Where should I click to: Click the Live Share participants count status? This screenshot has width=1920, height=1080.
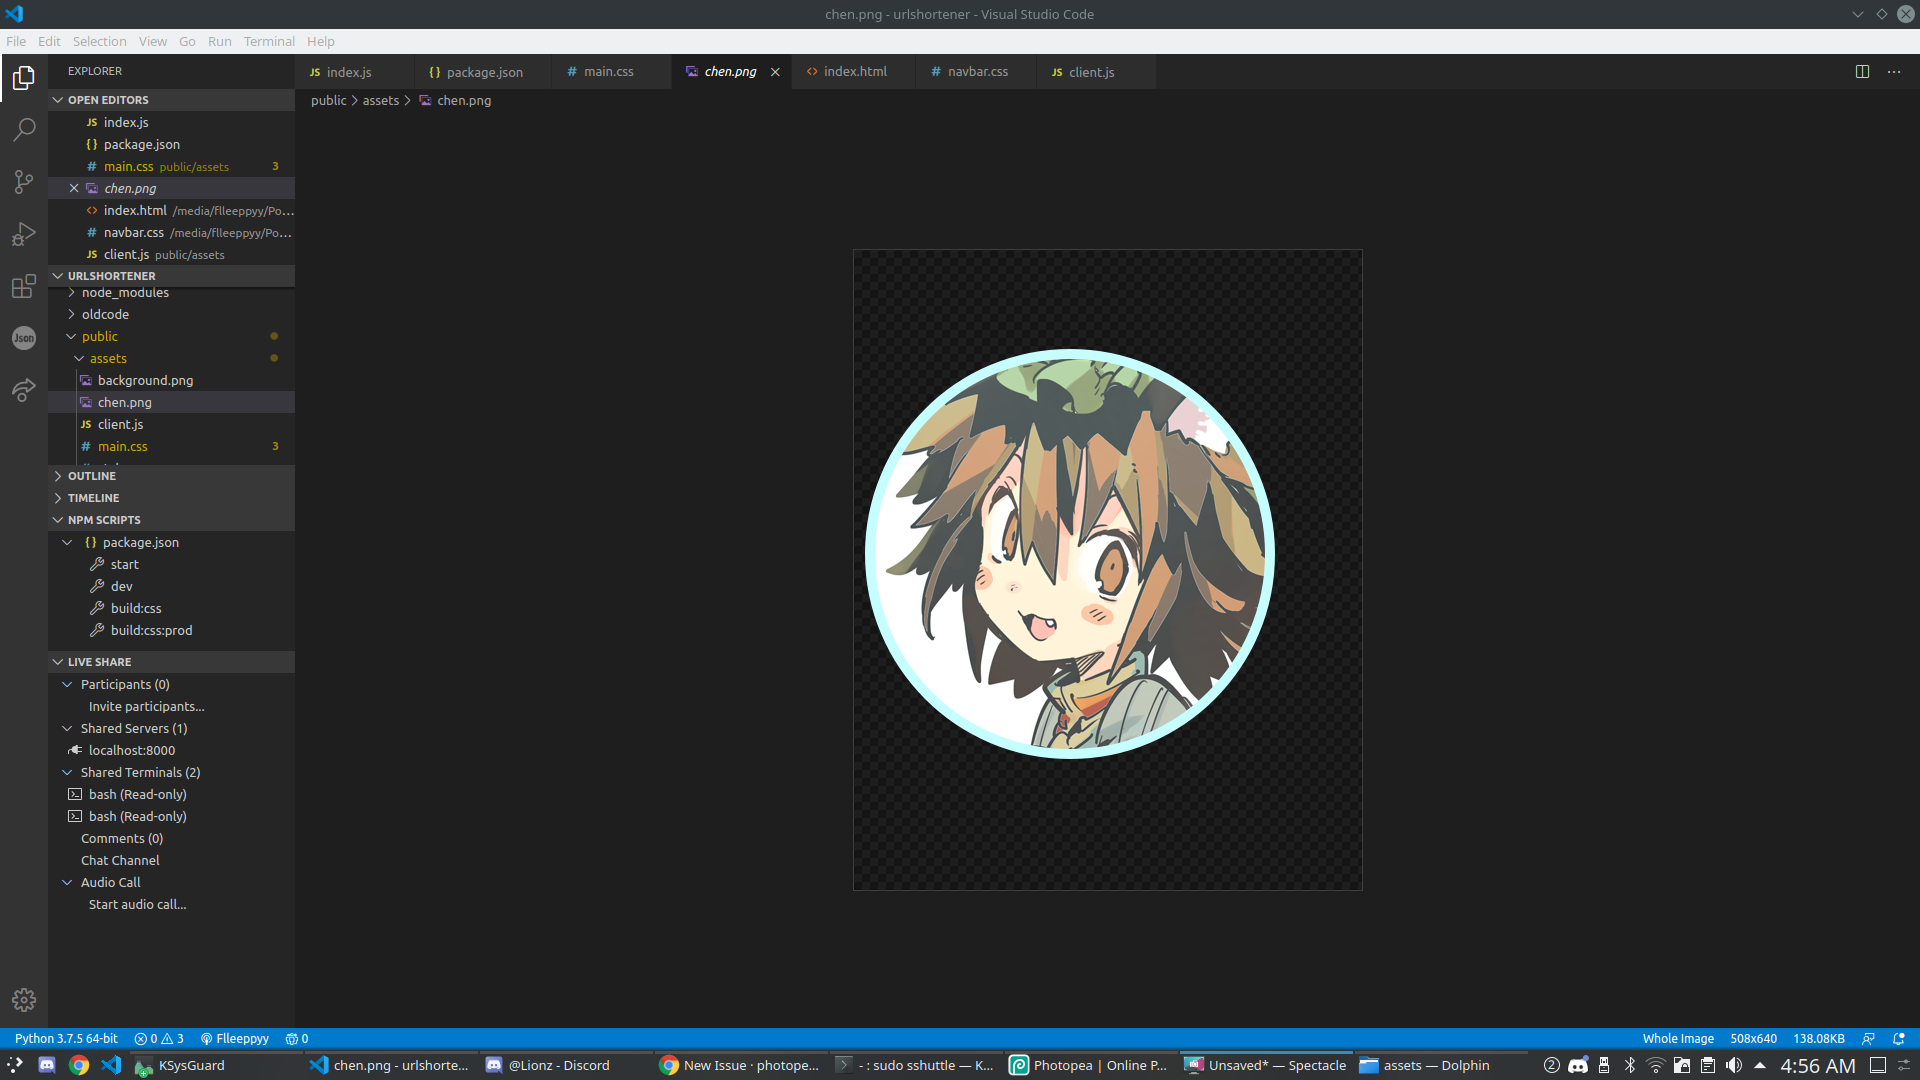297,1039
